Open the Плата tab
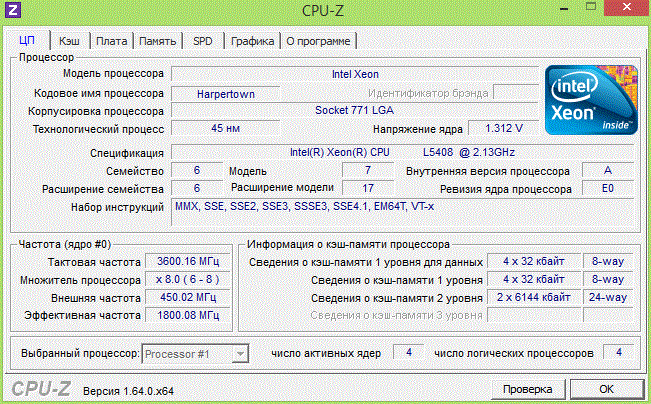The width and height of the screenshot is (651, 404). point(111,41)
